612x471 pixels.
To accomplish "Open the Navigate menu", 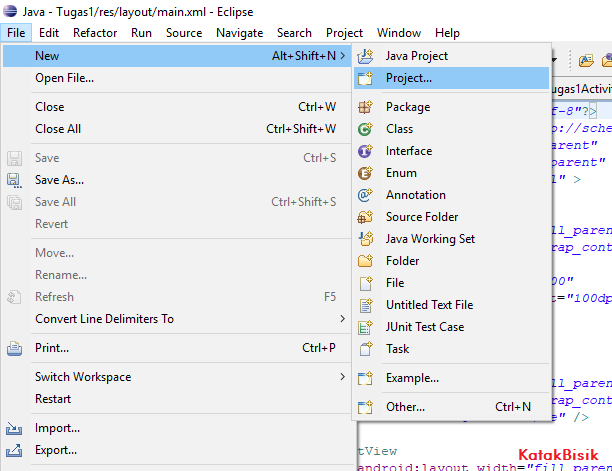I will pyautogui.click(x=240, y=33).
